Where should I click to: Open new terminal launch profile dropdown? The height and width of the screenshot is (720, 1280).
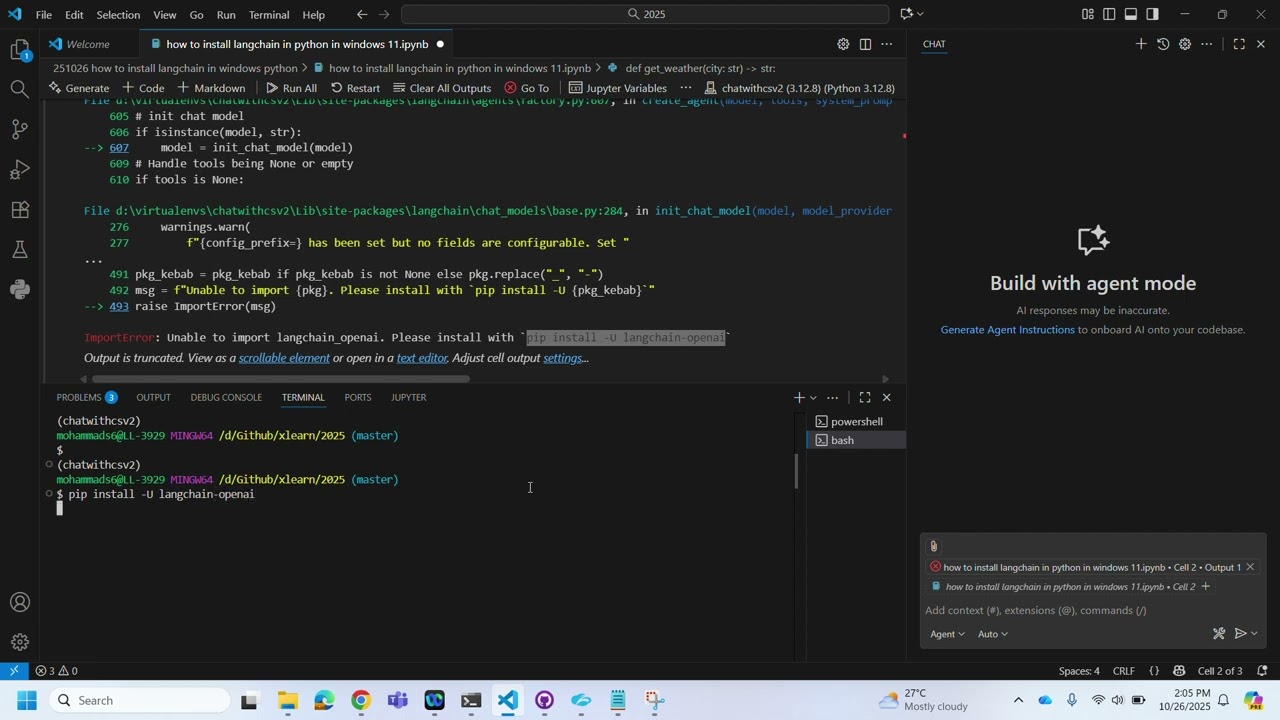click(813, 397)
